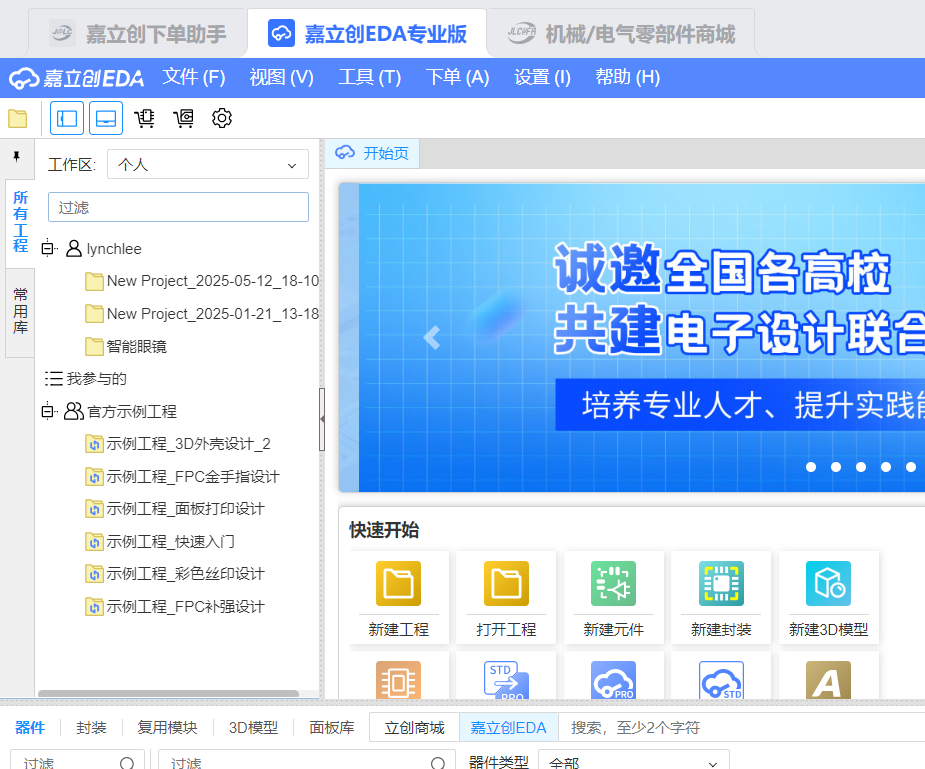The height and width of the screenshot is (769, 925).
Task: Select 嘉立创EDA library source
Action: pos(508,728)
